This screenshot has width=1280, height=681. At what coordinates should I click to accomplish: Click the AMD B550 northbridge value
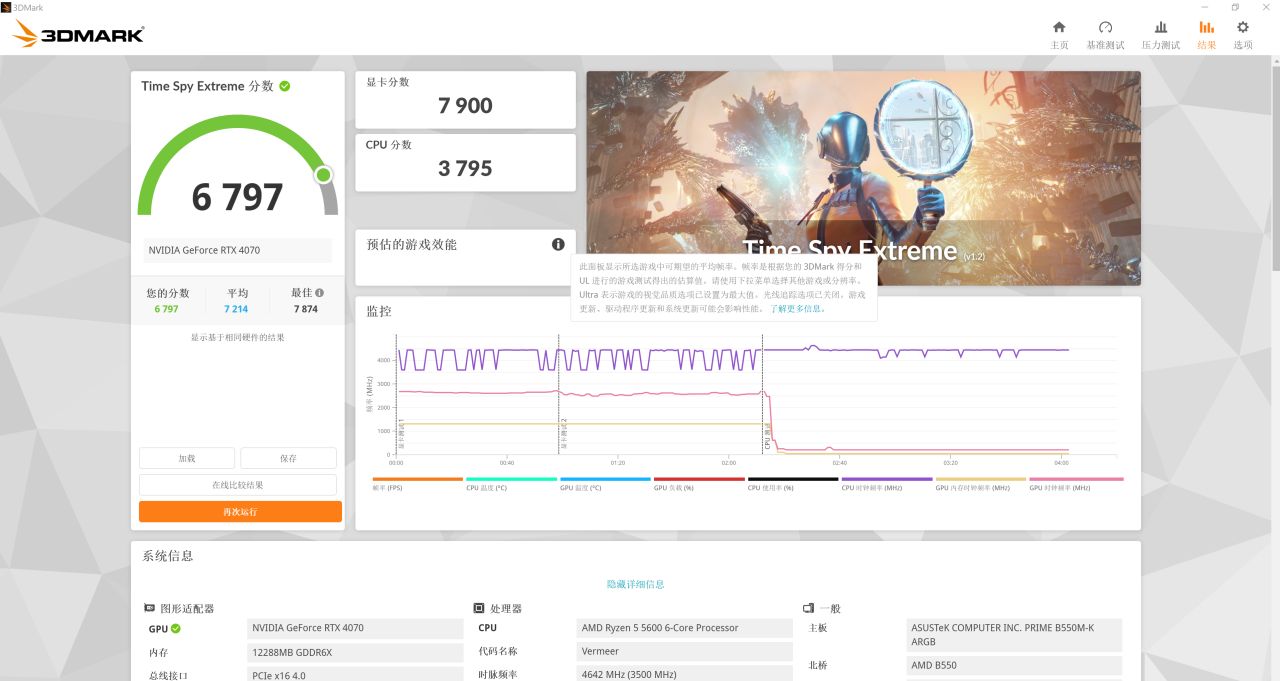point(1014,666)
